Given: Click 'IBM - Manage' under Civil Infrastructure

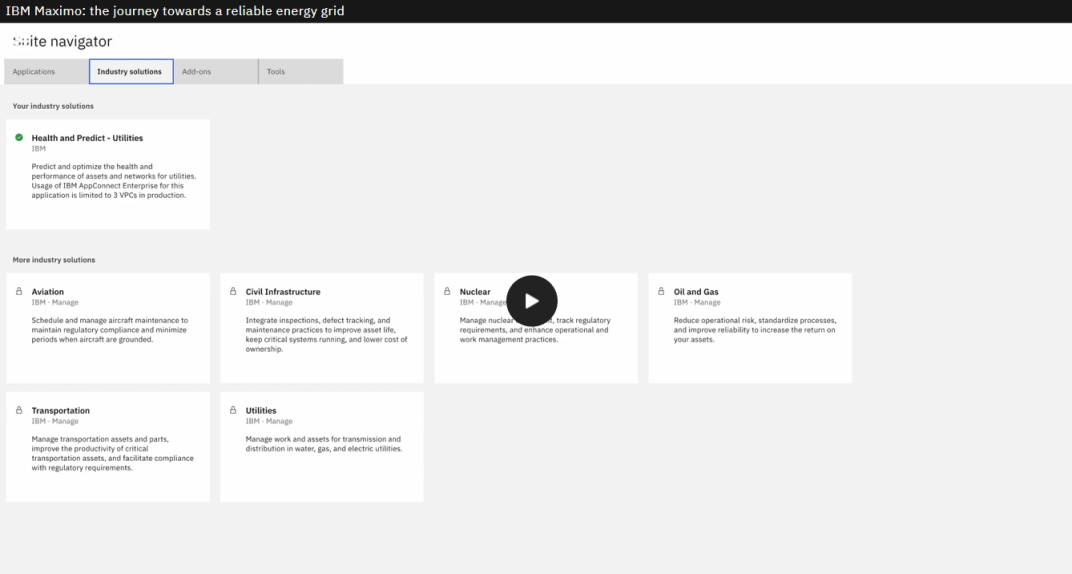Looking at the screenshot, I should (x=269, y=302).
